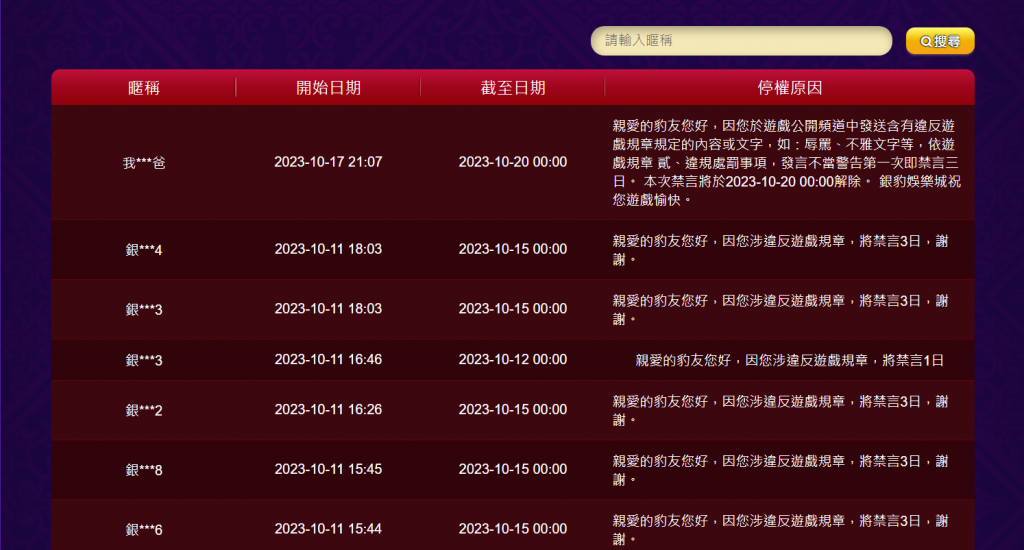Screen dimensions: 1024x550
Task: Click the 截至日期 column header
Action: point(513,88)
